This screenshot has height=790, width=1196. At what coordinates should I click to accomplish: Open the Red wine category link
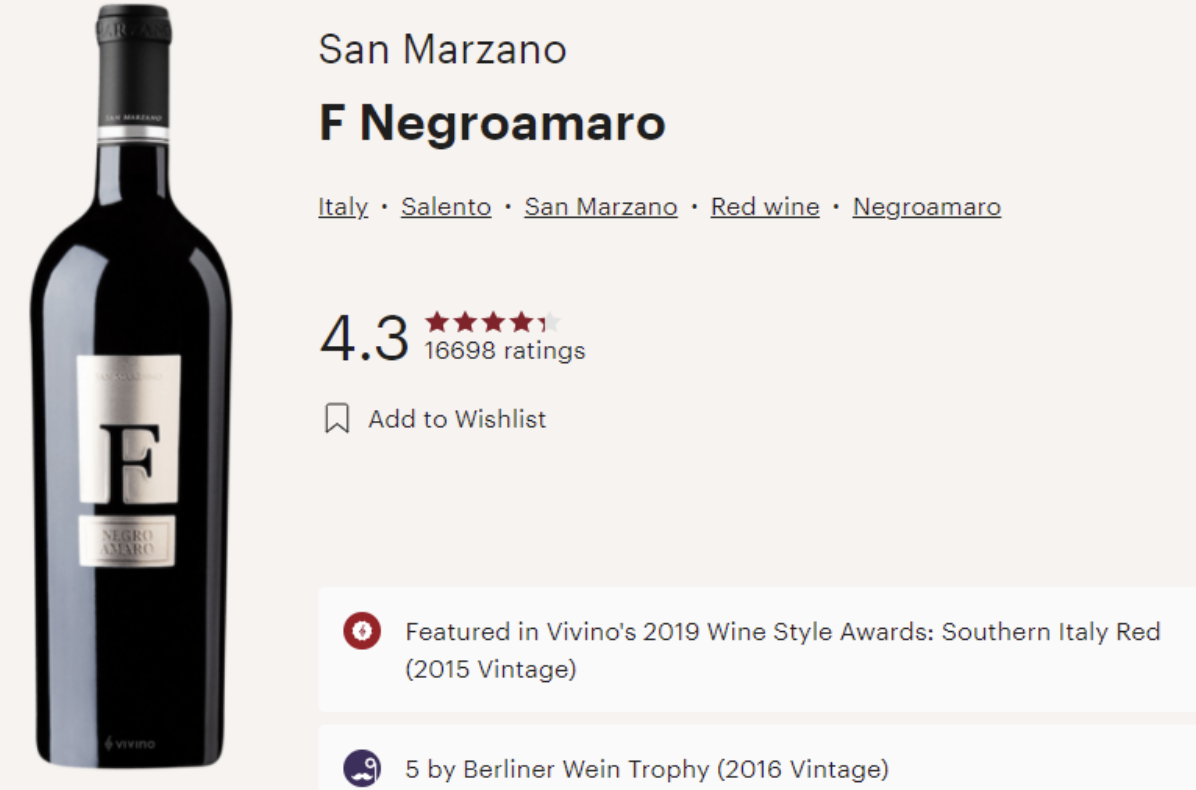[765, 207]
